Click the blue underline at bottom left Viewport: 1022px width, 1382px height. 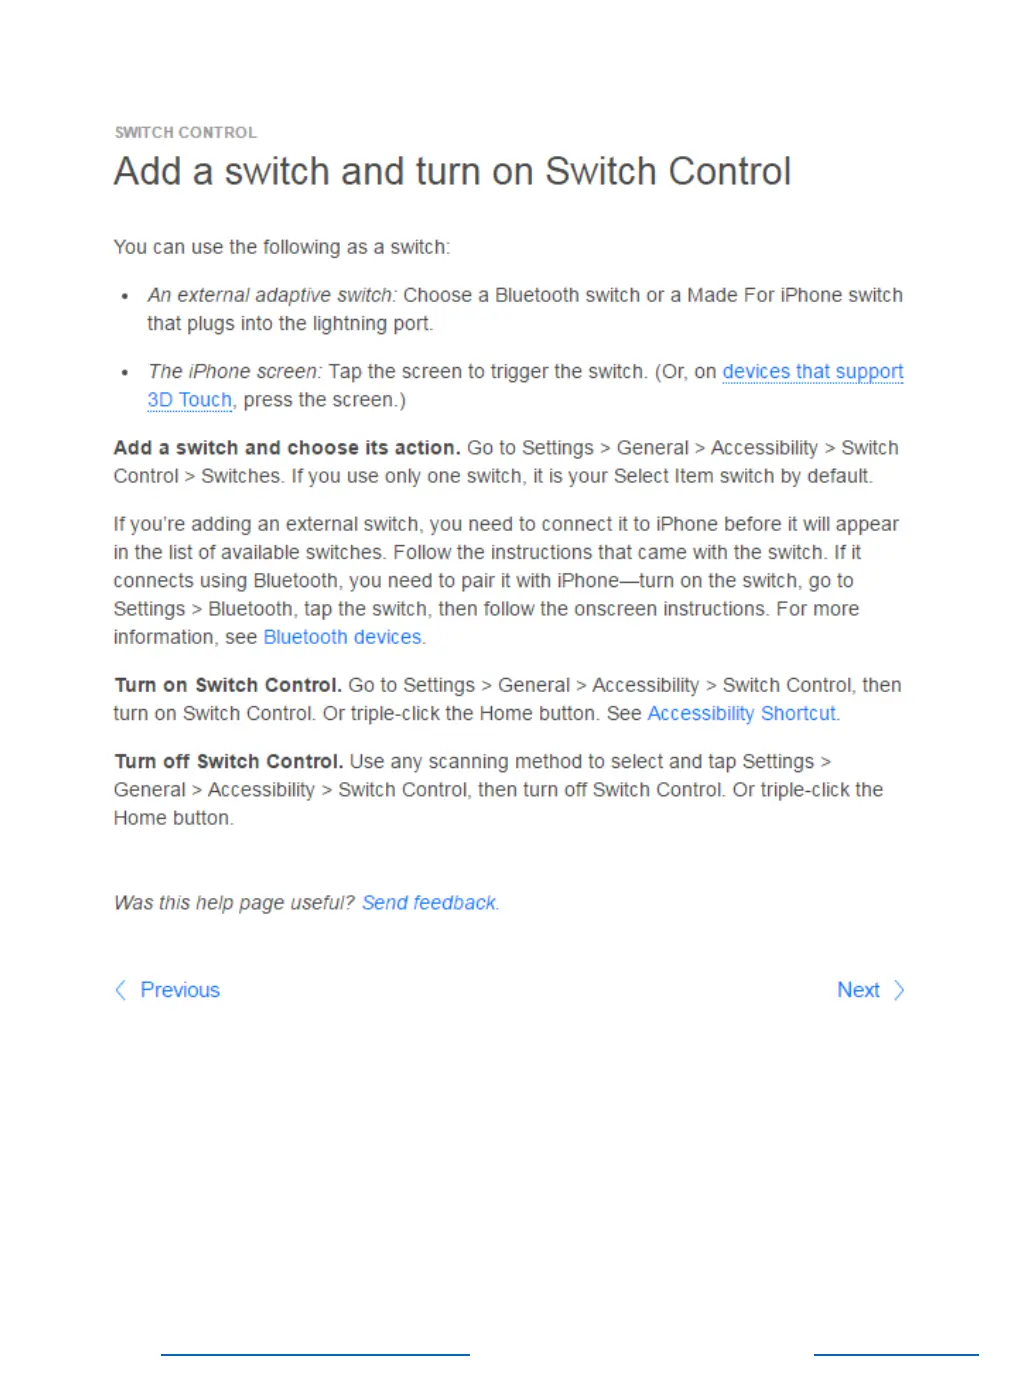(x=315, y=1355)
